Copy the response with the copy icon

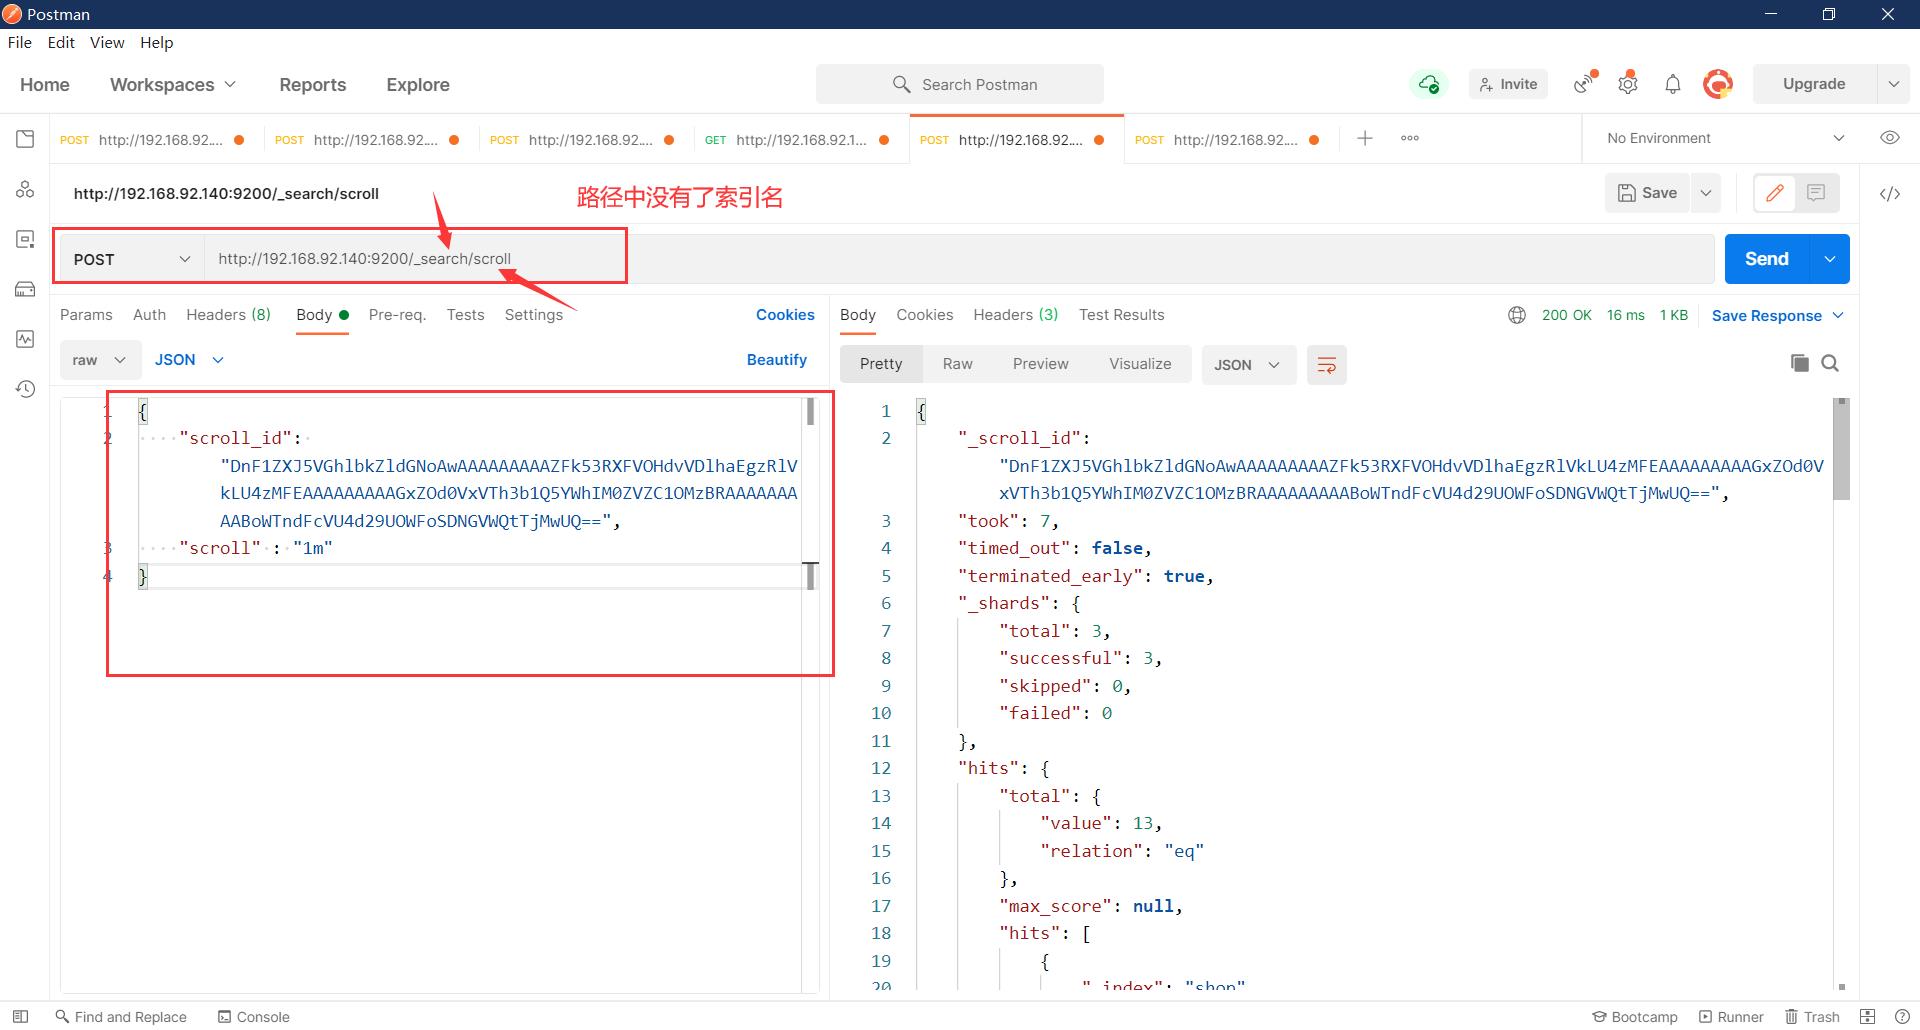point(1800,363)
